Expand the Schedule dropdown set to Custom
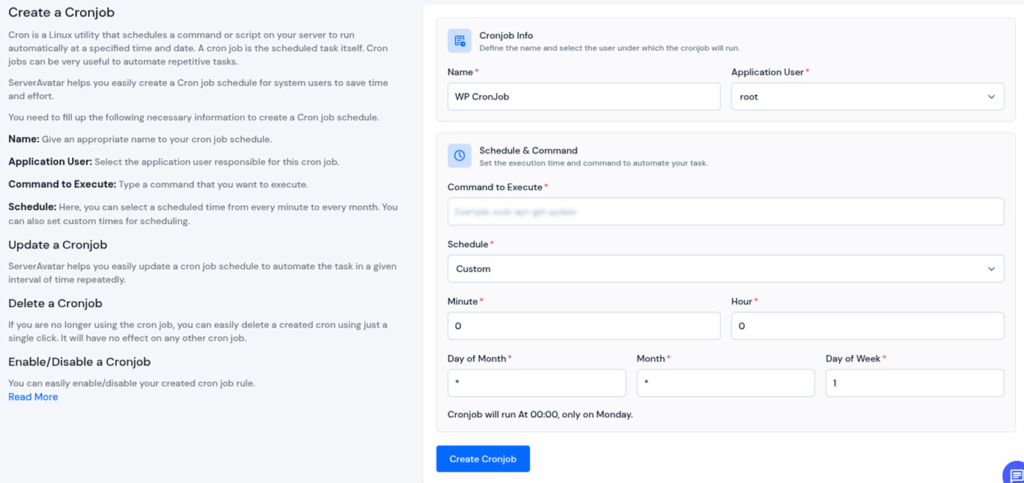 point(725,269)
